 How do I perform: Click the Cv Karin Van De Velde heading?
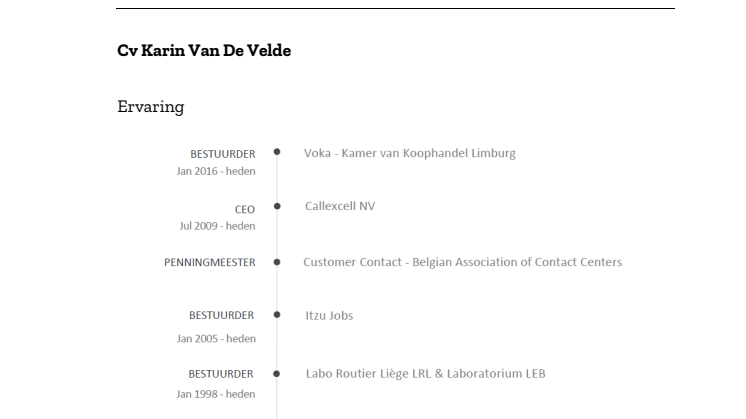coord(204,50)
